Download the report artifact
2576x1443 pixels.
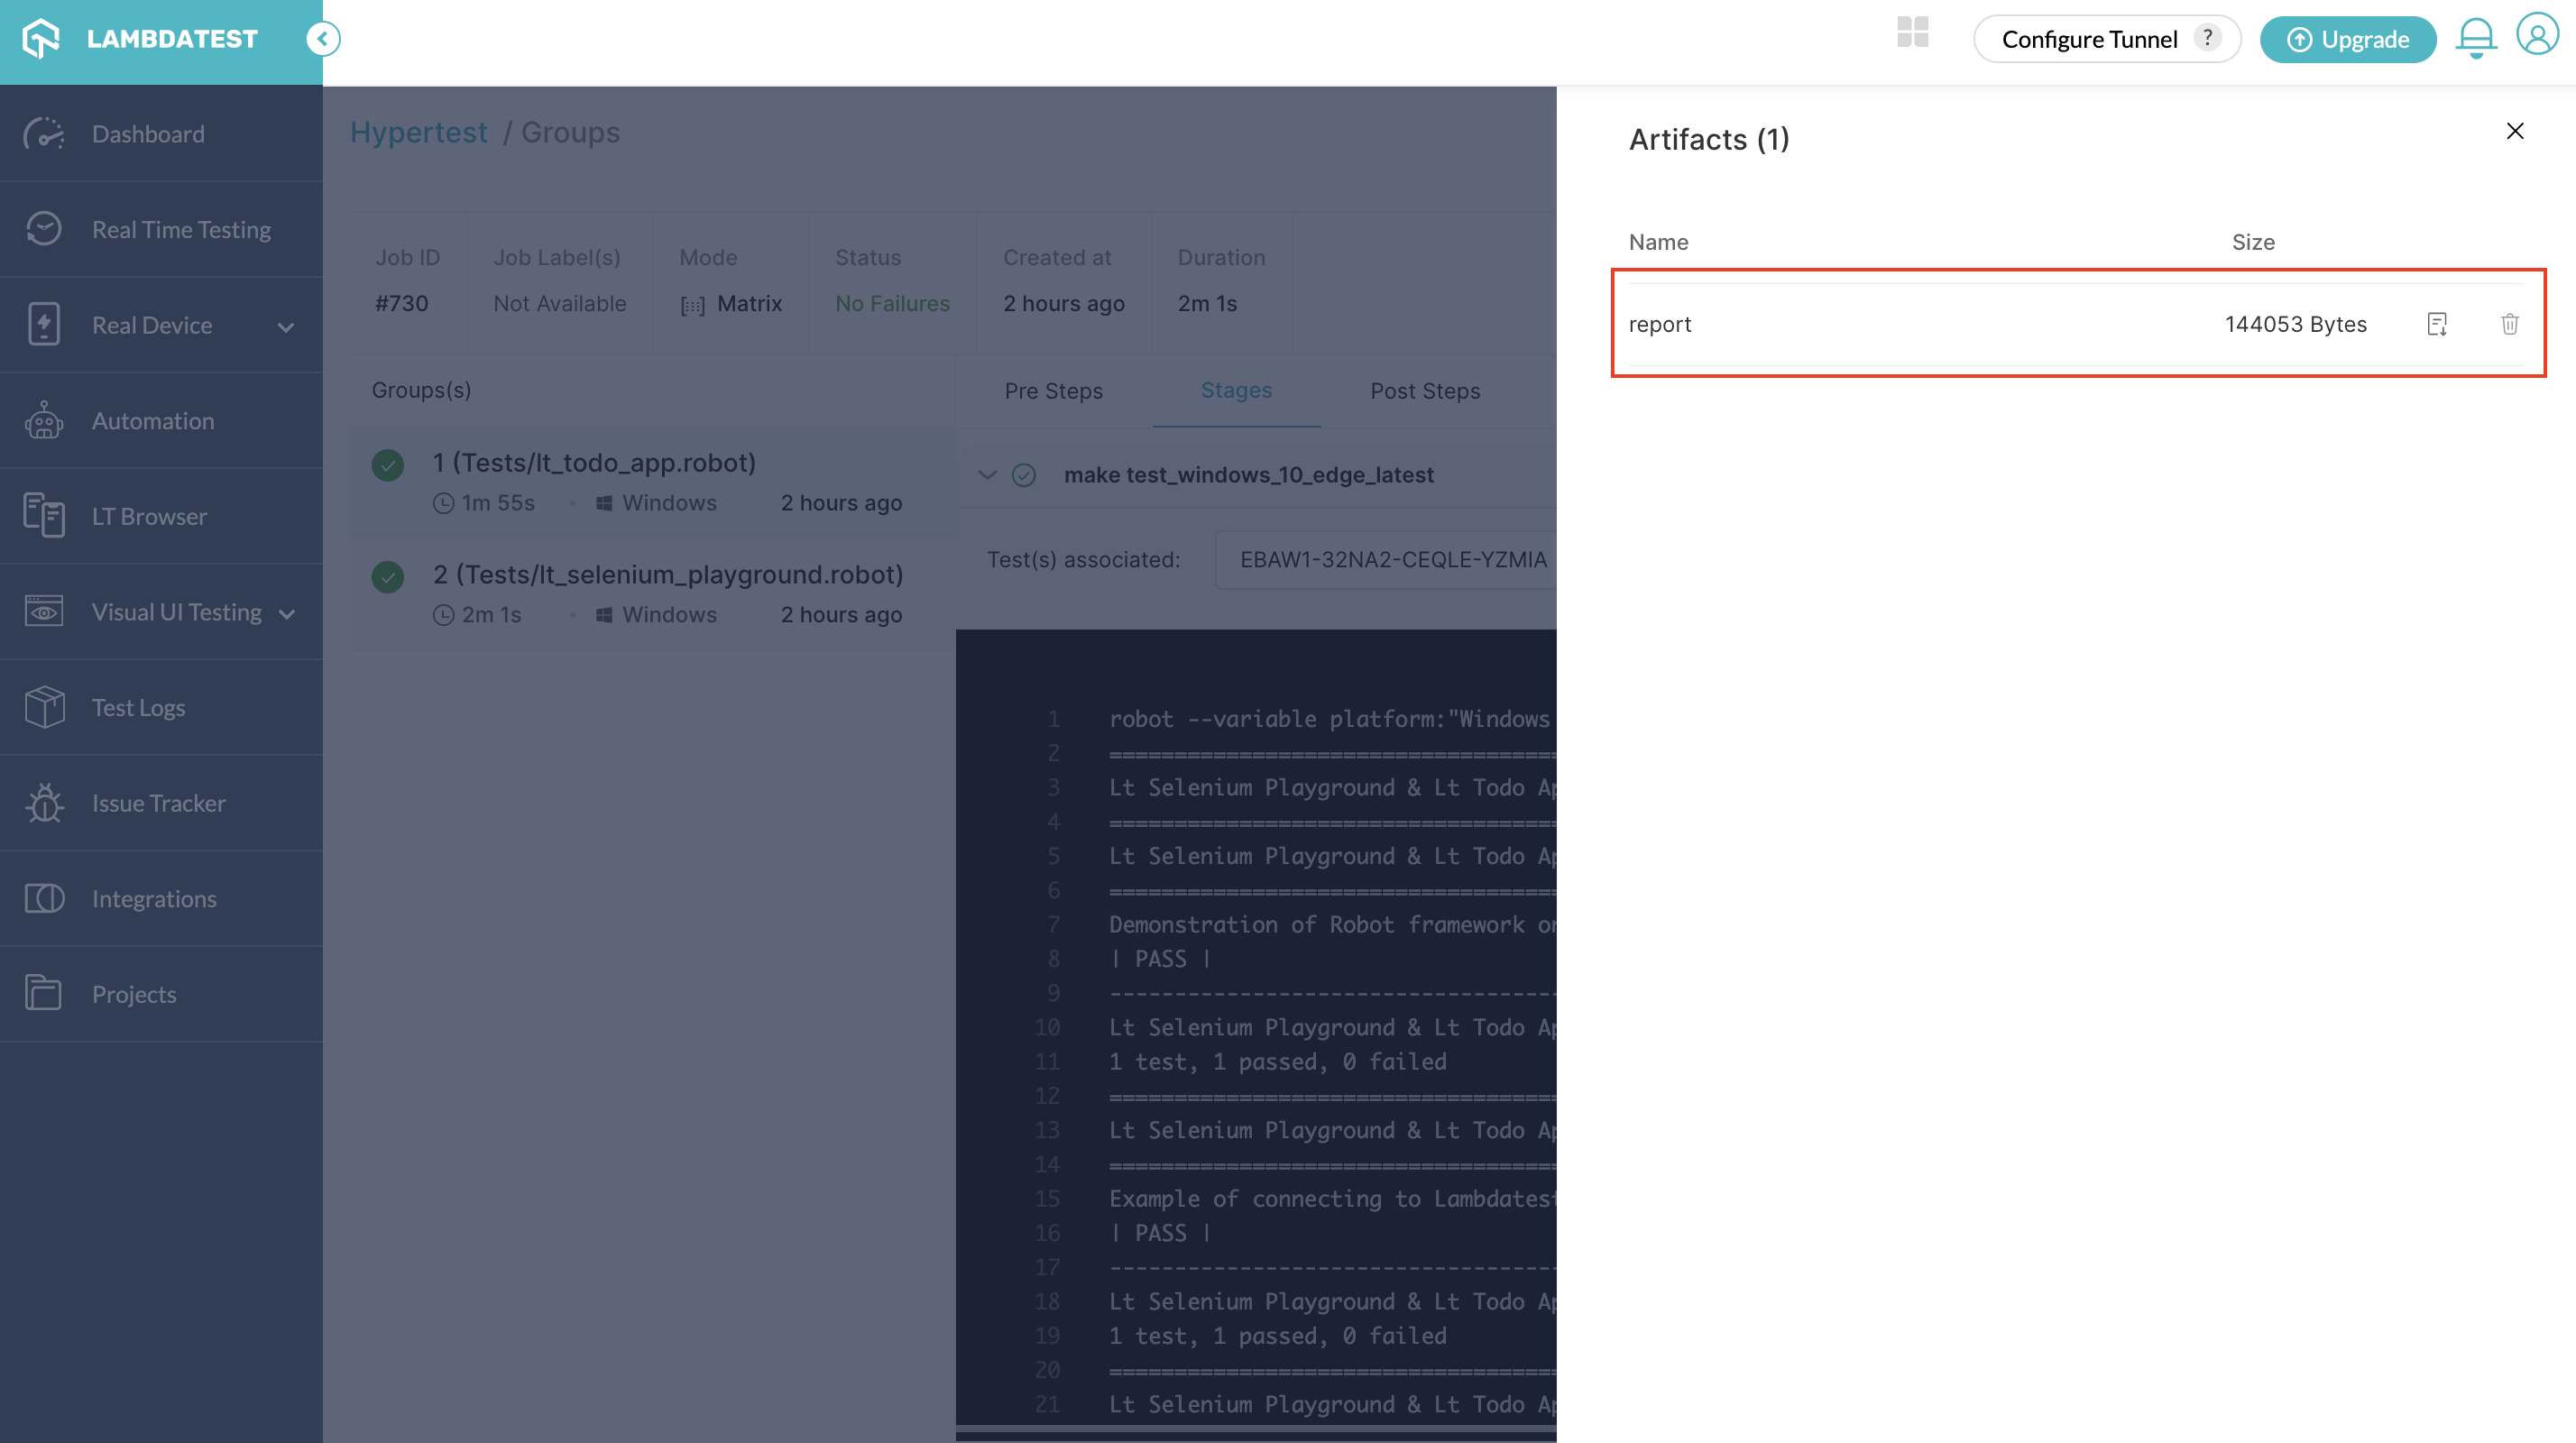2437,324
